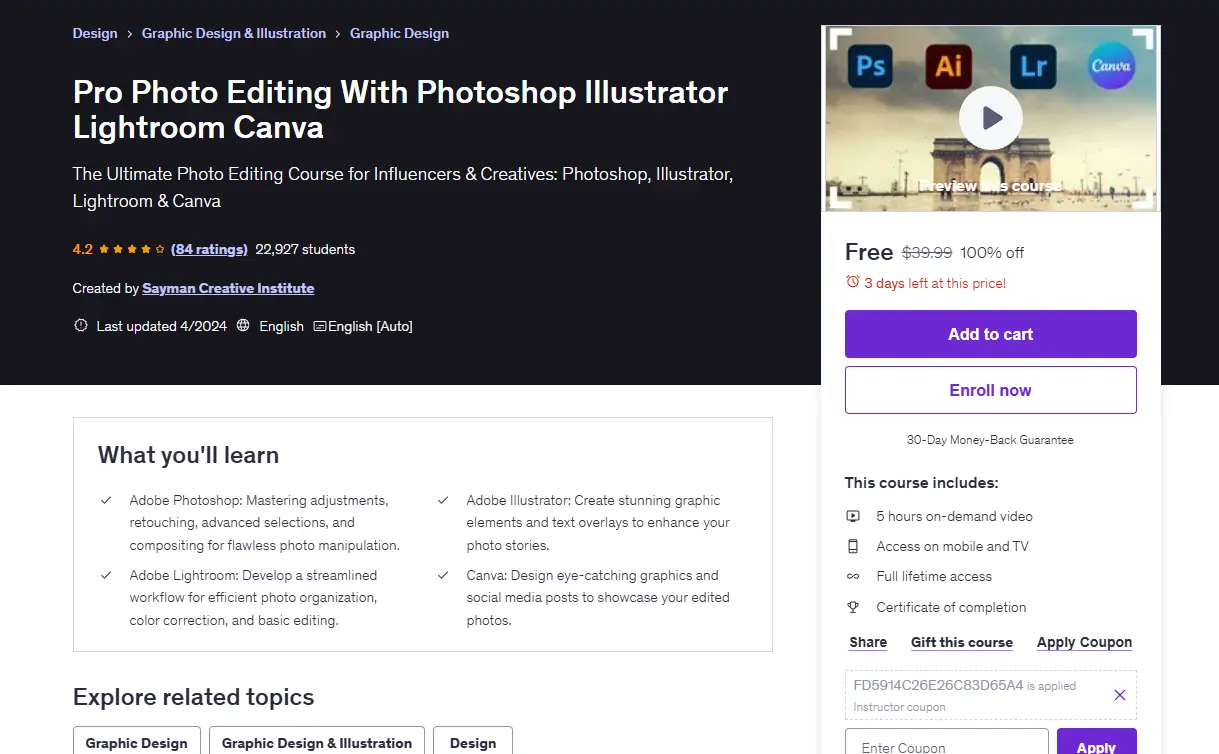The image size is (1219, 754).
Task: Click the This course includes heading
Action: pyautogui.click(x=921, y=483)
